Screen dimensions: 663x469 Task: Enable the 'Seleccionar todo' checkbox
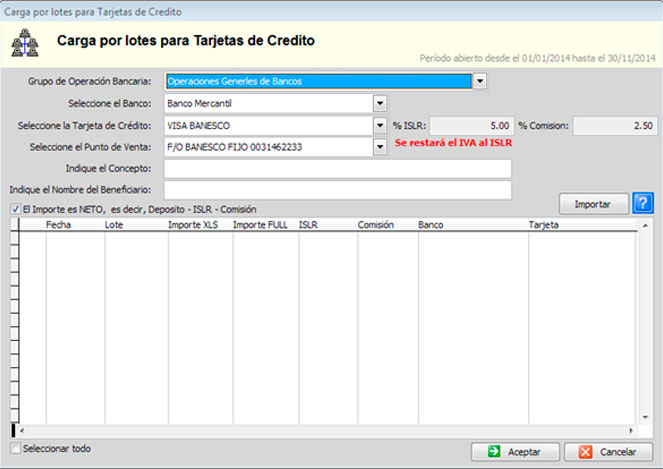[x=15, y=448]
